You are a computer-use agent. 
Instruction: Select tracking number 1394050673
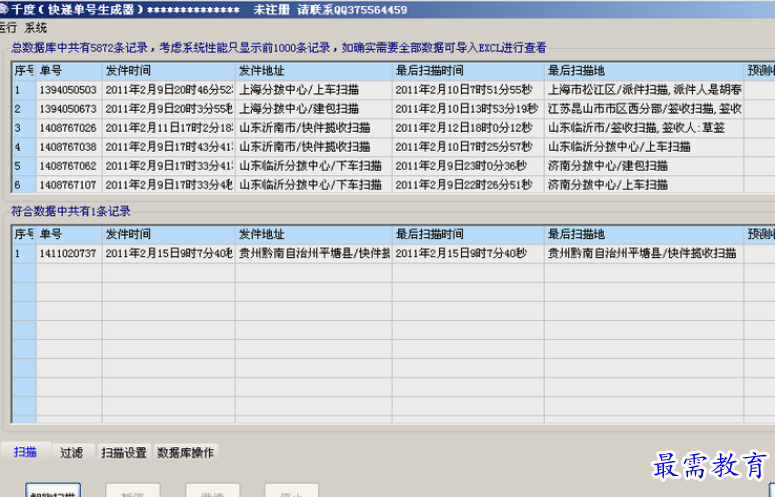69,109
